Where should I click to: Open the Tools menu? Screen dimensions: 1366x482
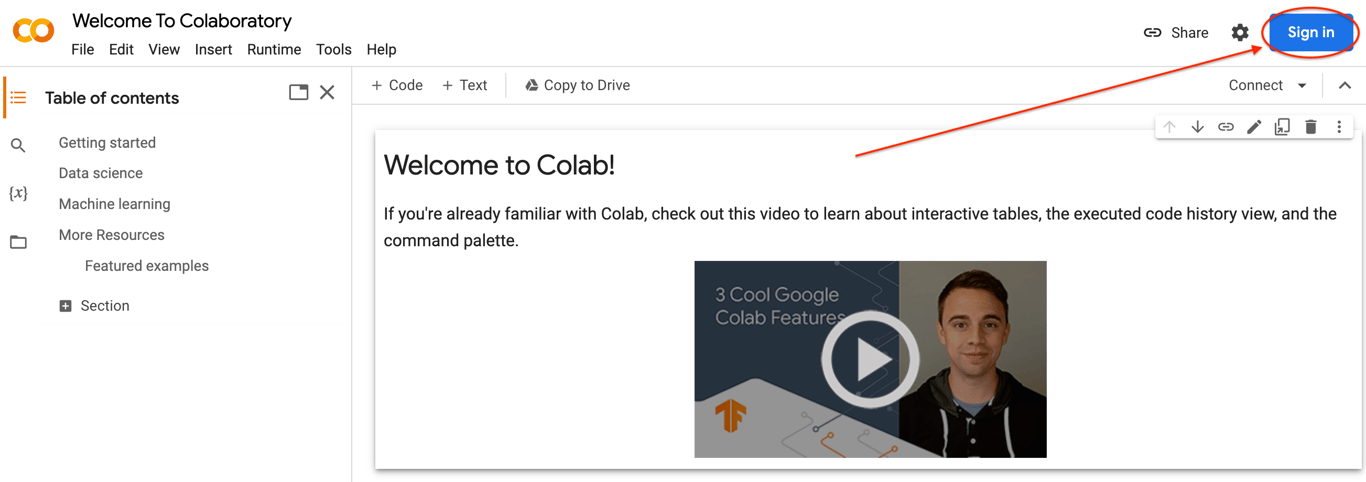coord(333,49)
